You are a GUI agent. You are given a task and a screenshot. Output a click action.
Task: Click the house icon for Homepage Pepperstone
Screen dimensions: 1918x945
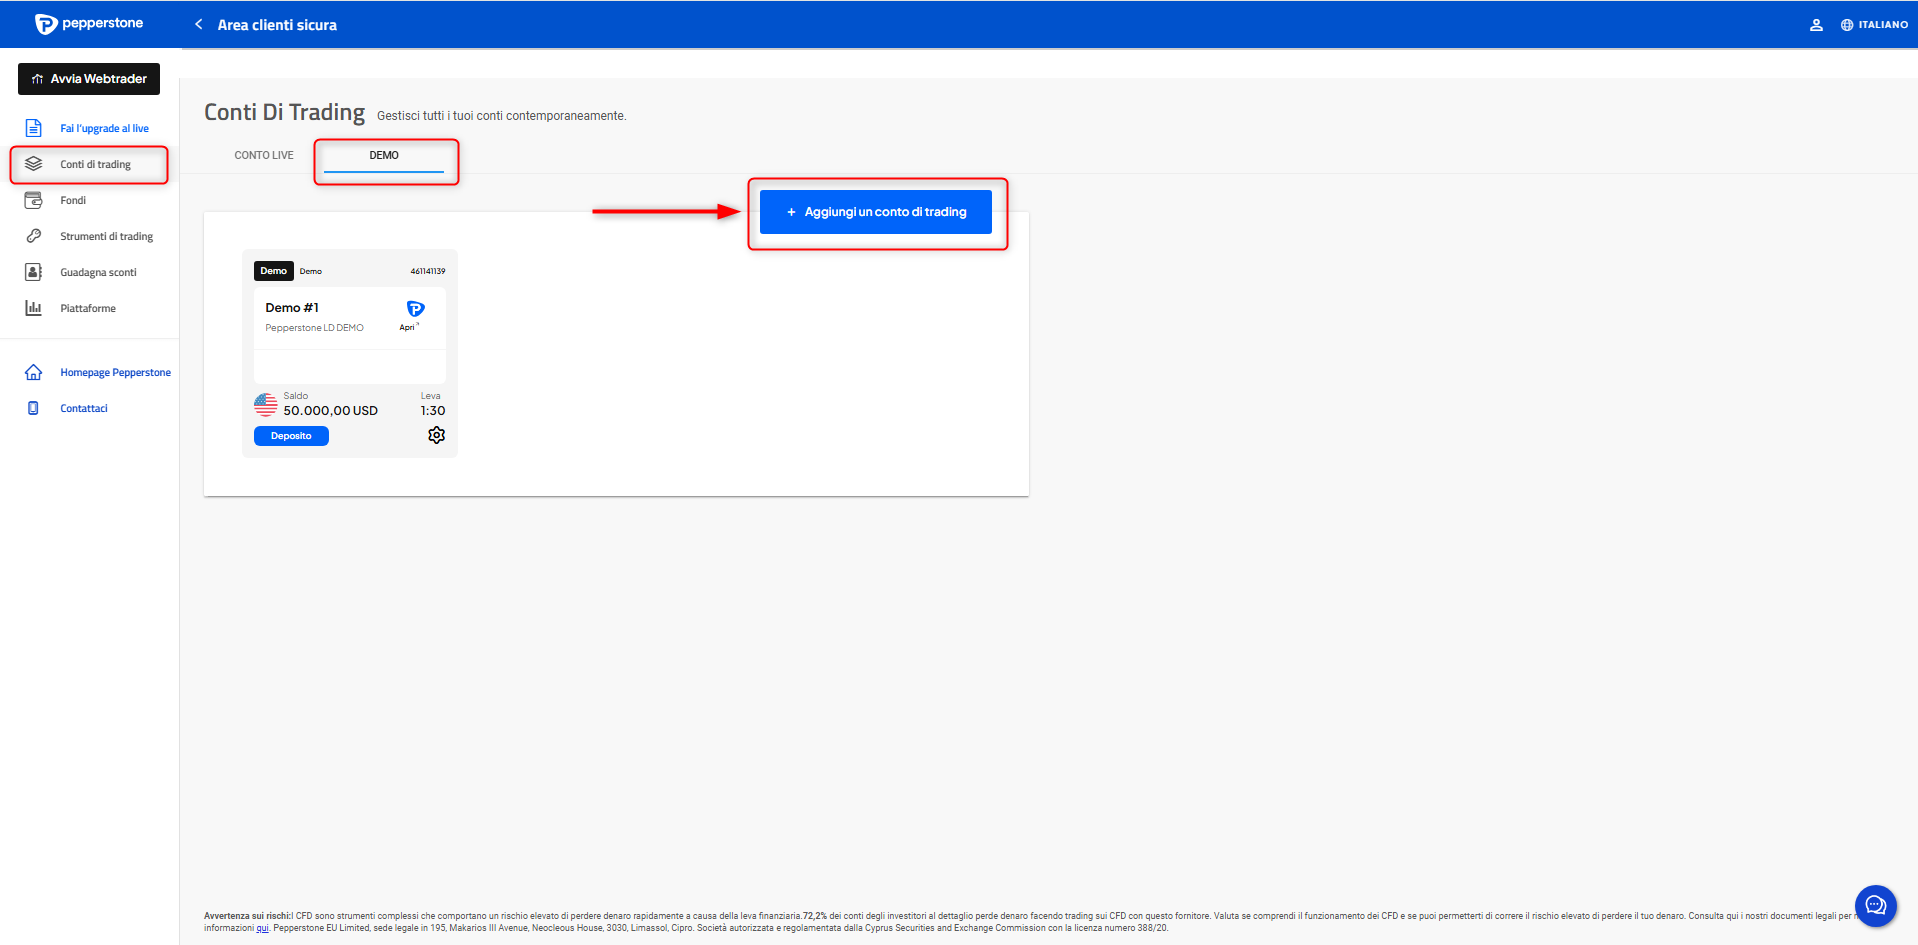tap(33, 372)
